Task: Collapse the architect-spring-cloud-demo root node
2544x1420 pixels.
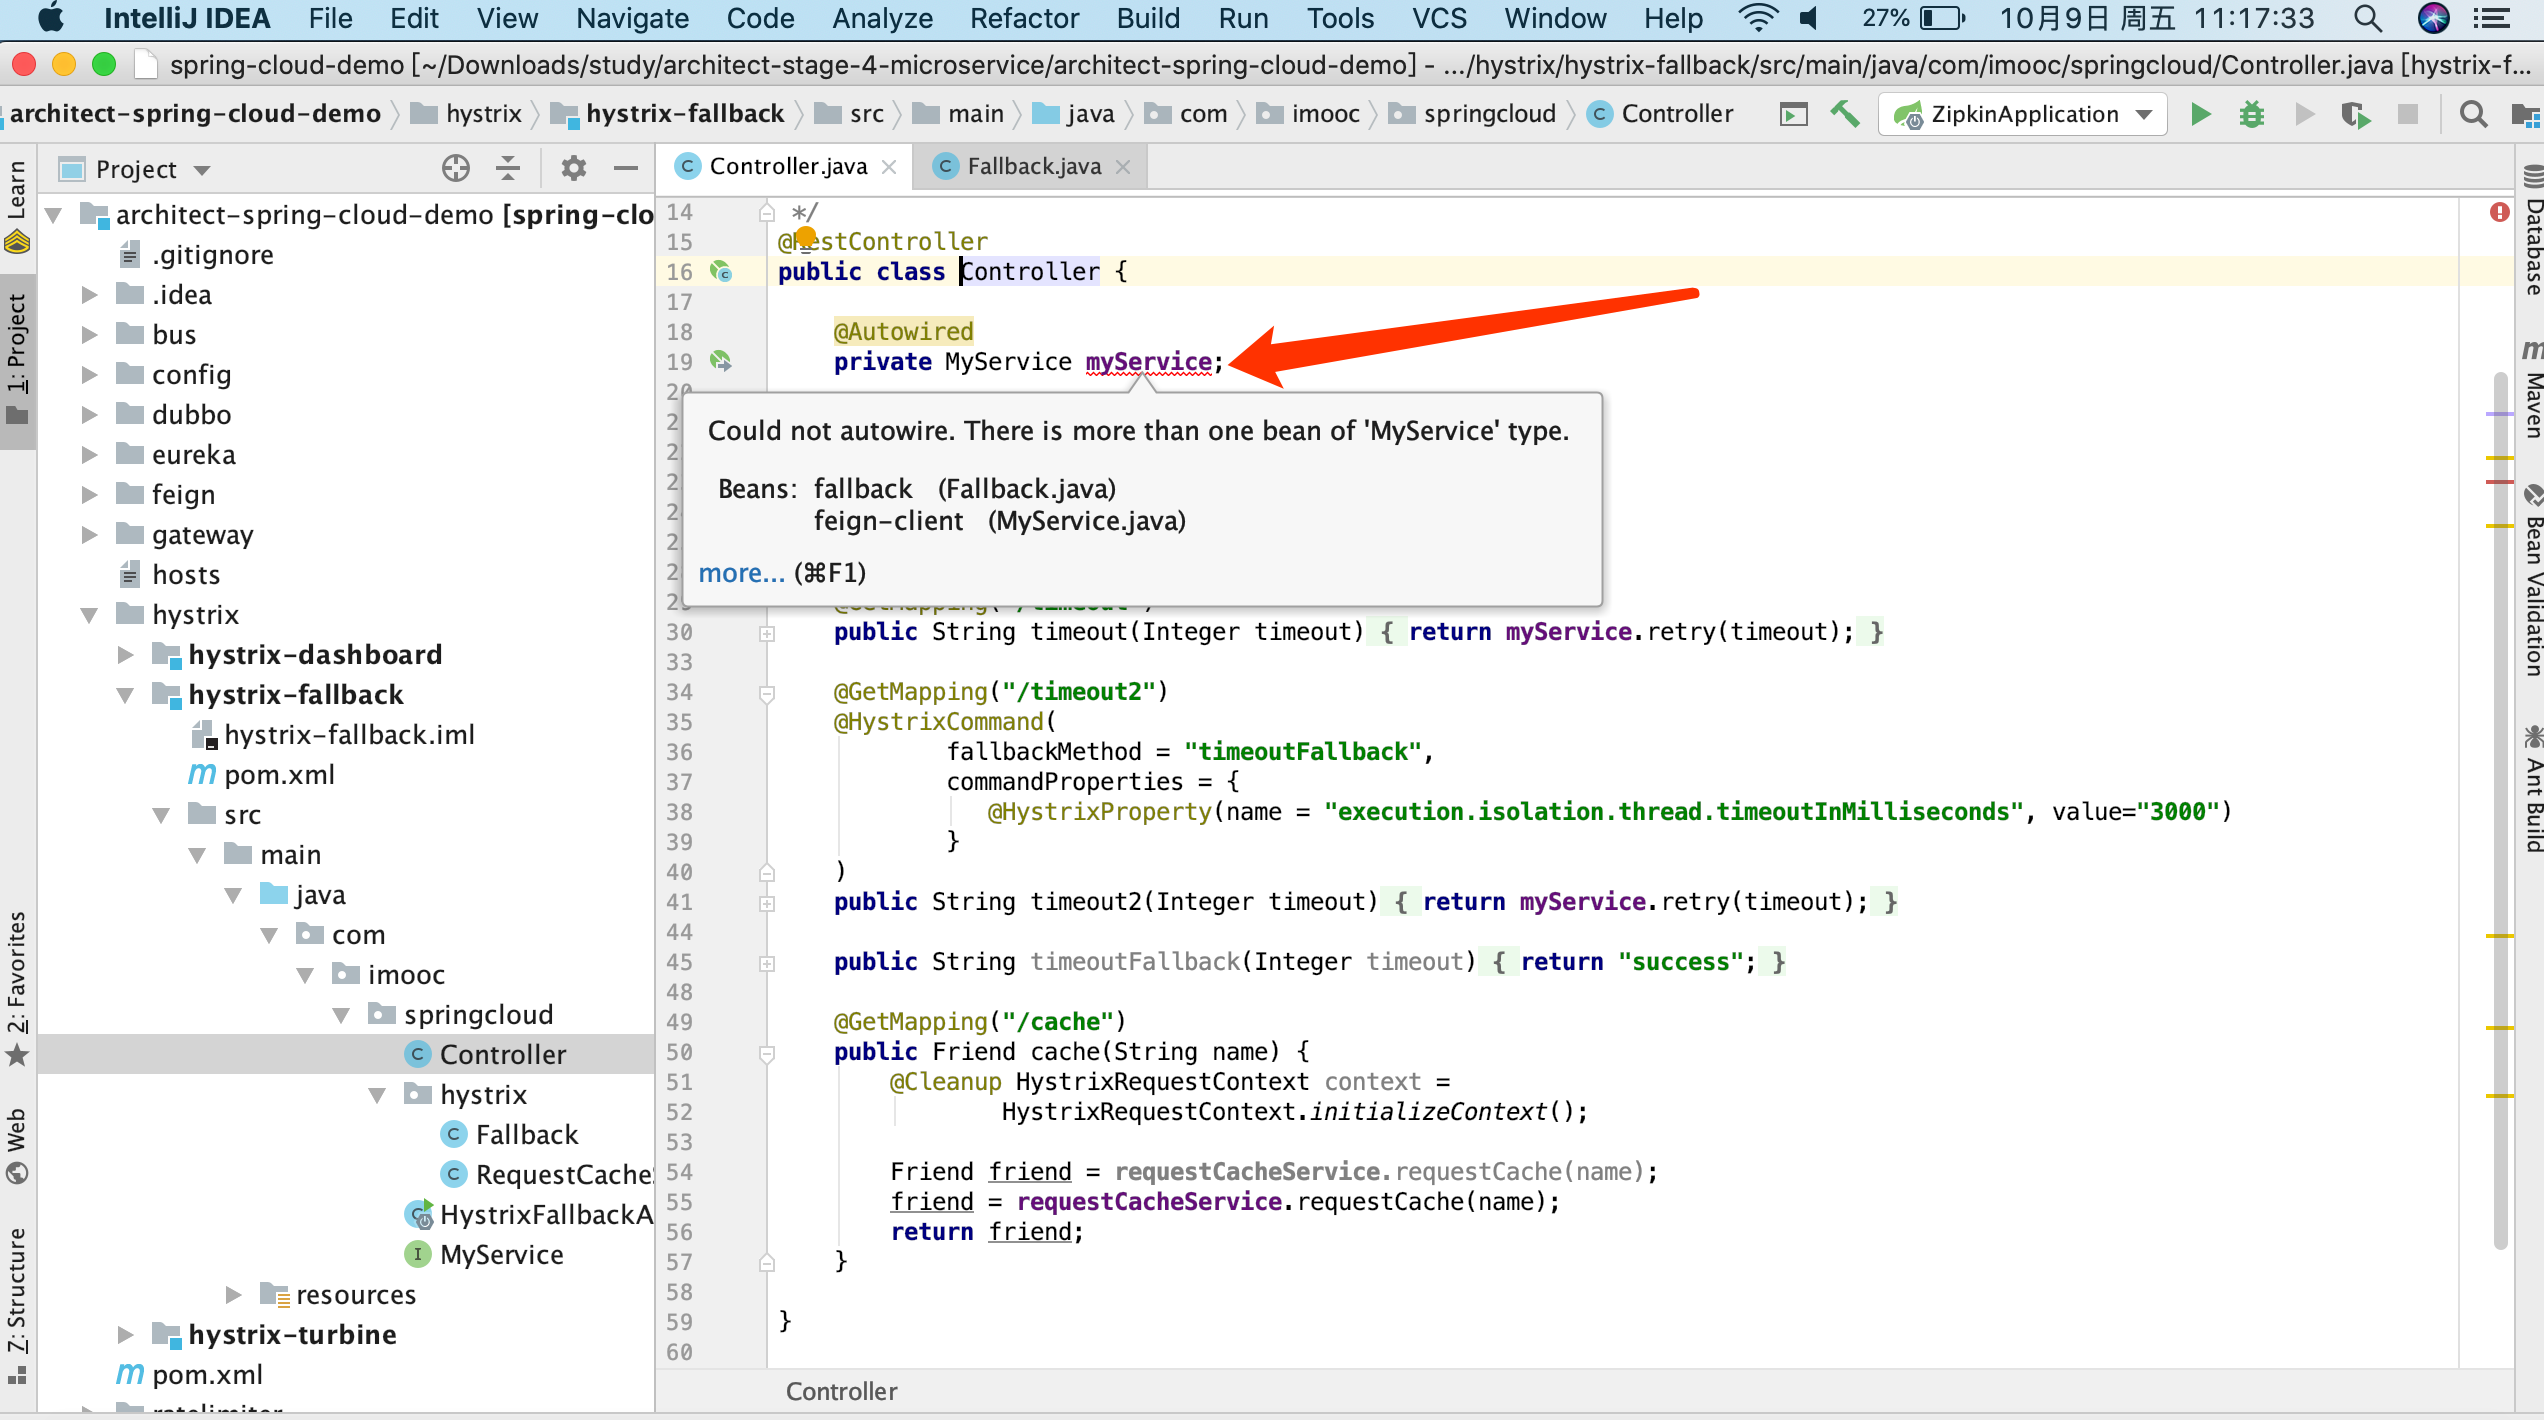Action: click(54, 214)
